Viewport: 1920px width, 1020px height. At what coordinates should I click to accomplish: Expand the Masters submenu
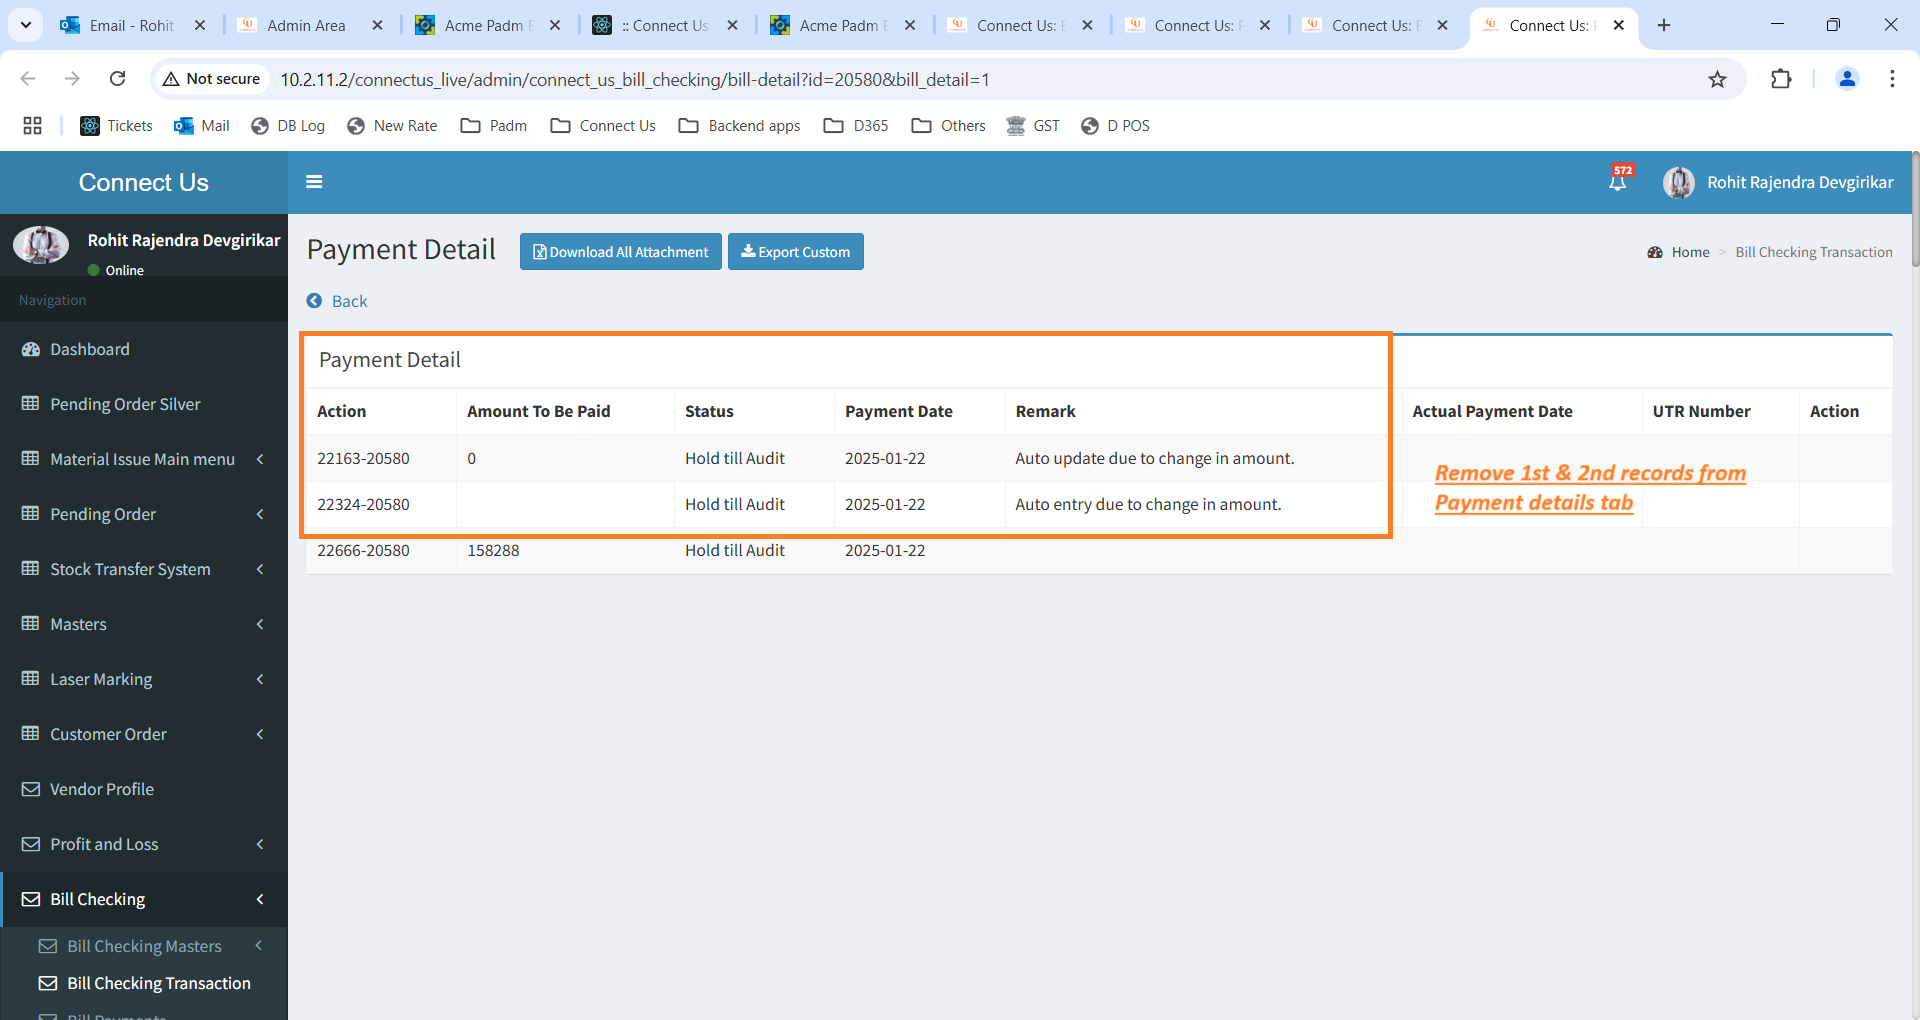[x=144, y=624]
